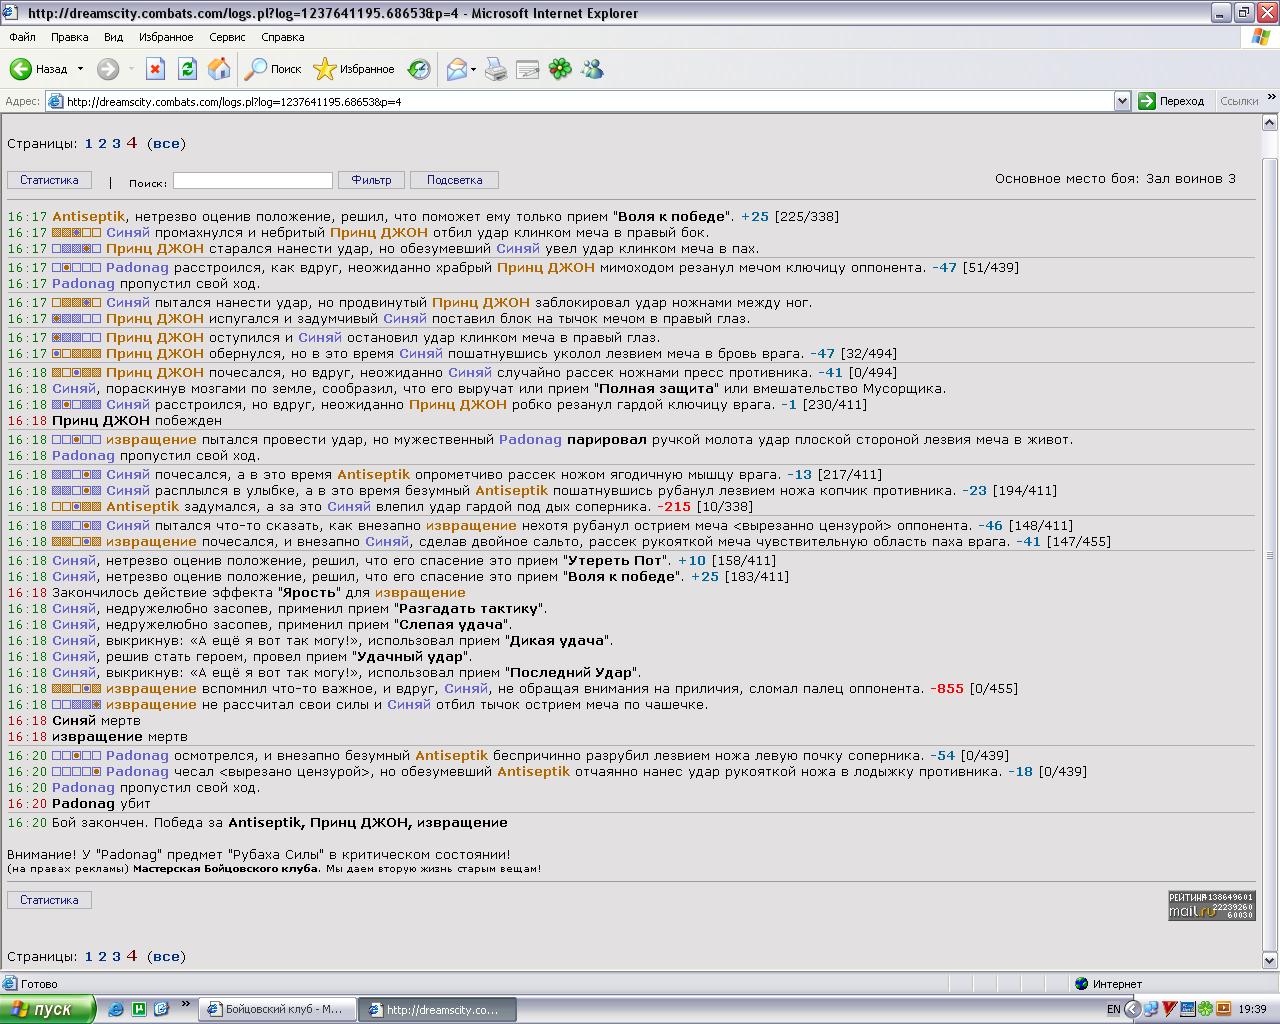Screen dimensions: 1280x1024
Task: Open the Back button history dropdown arrow
Action: coord(80,69)
